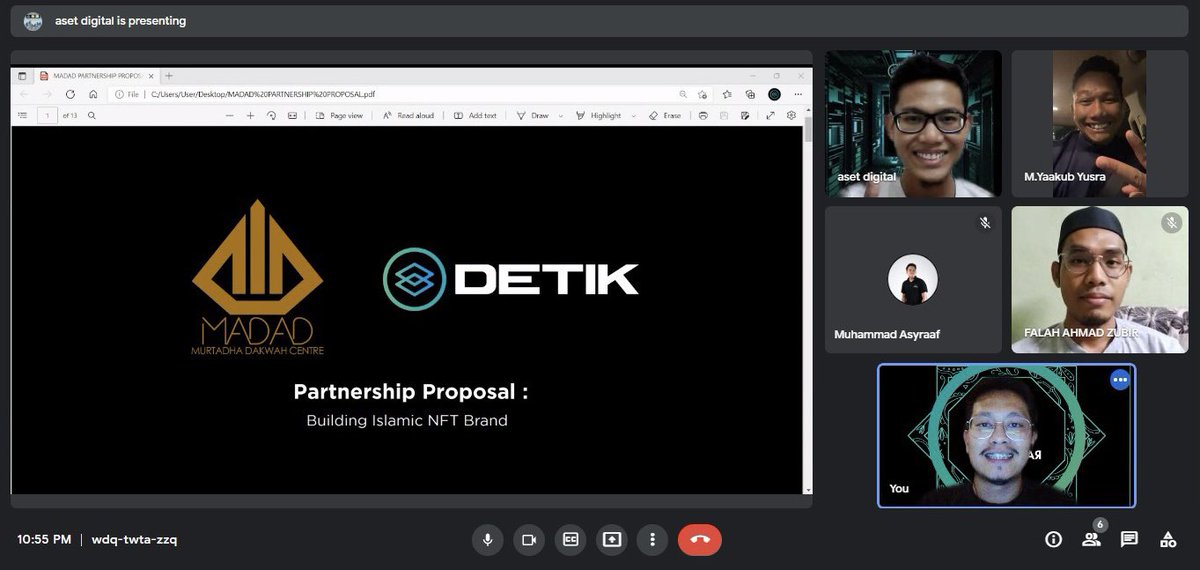
Task: Mute the microphone in the call
Action: 487,540
